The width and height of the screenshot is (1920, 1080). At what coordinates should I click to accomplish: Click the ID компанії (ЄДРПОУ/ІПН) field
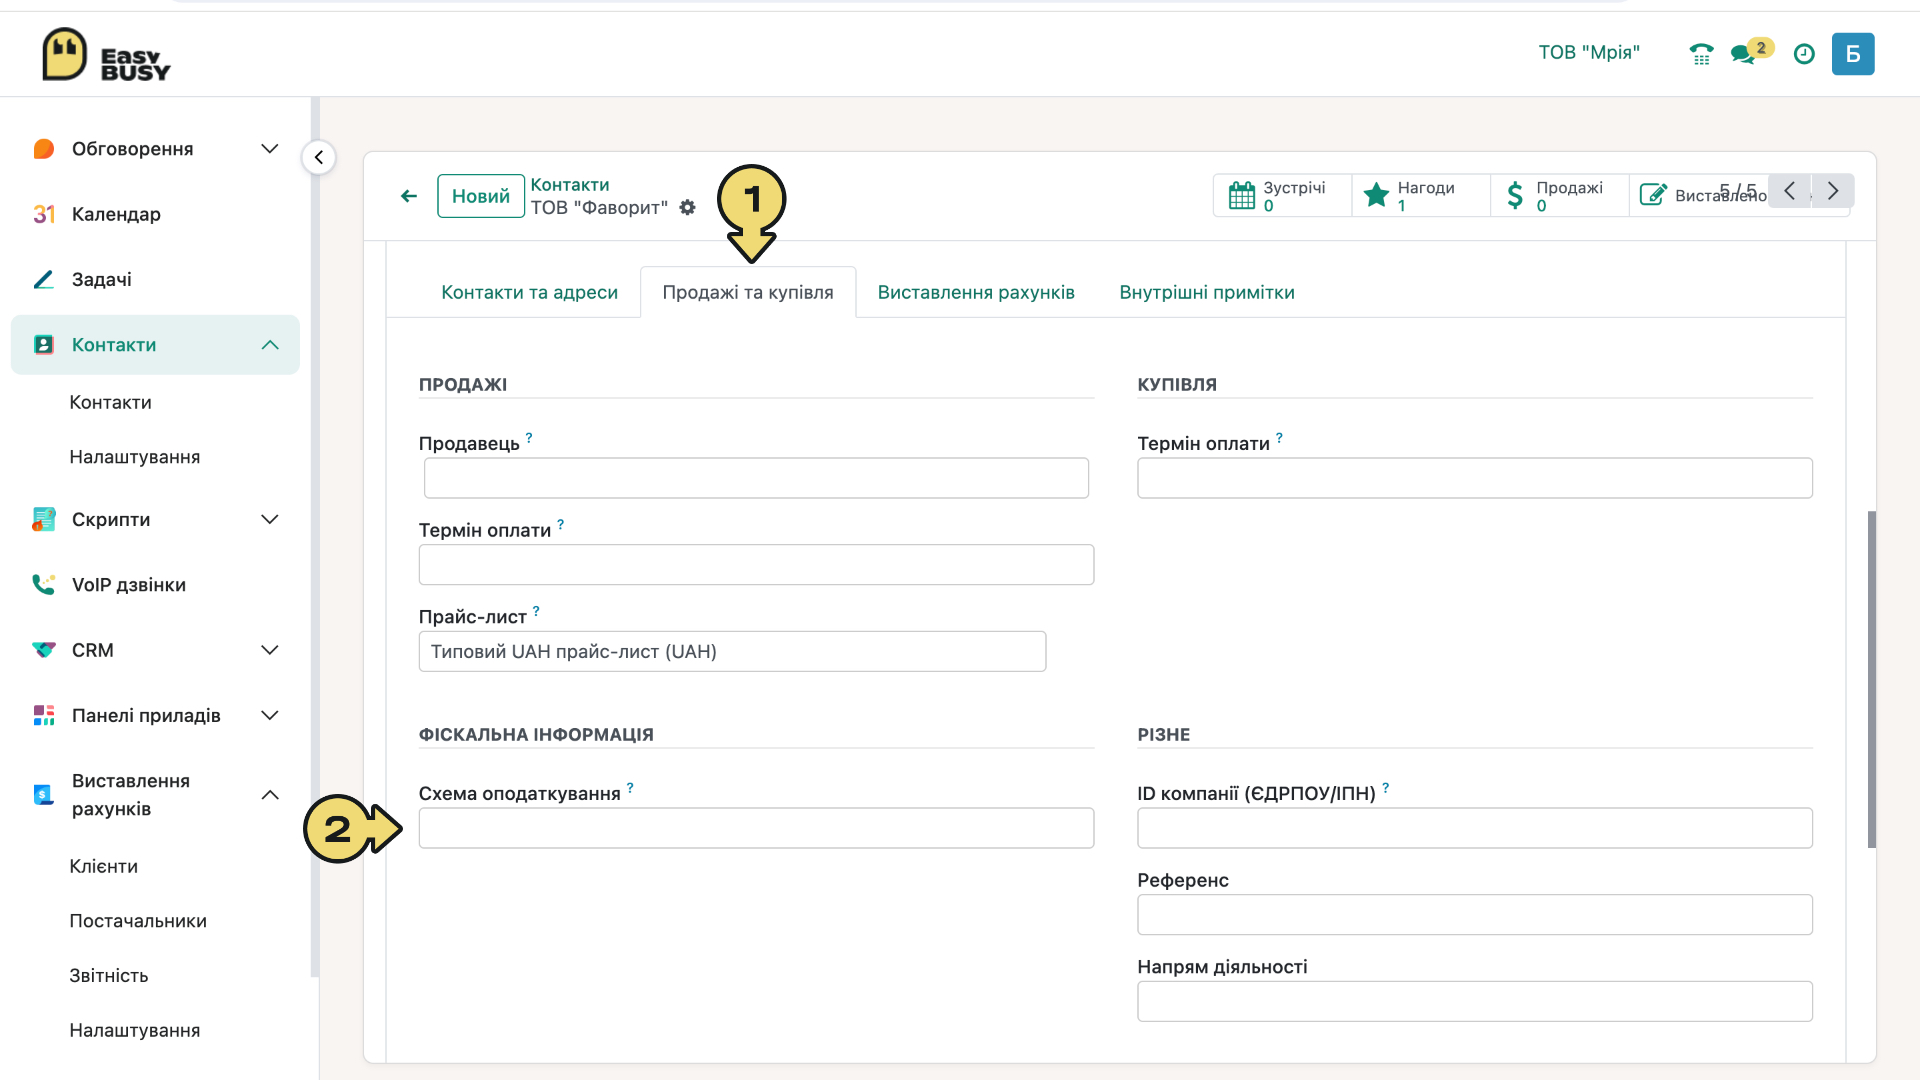[x=1475, y=828]
